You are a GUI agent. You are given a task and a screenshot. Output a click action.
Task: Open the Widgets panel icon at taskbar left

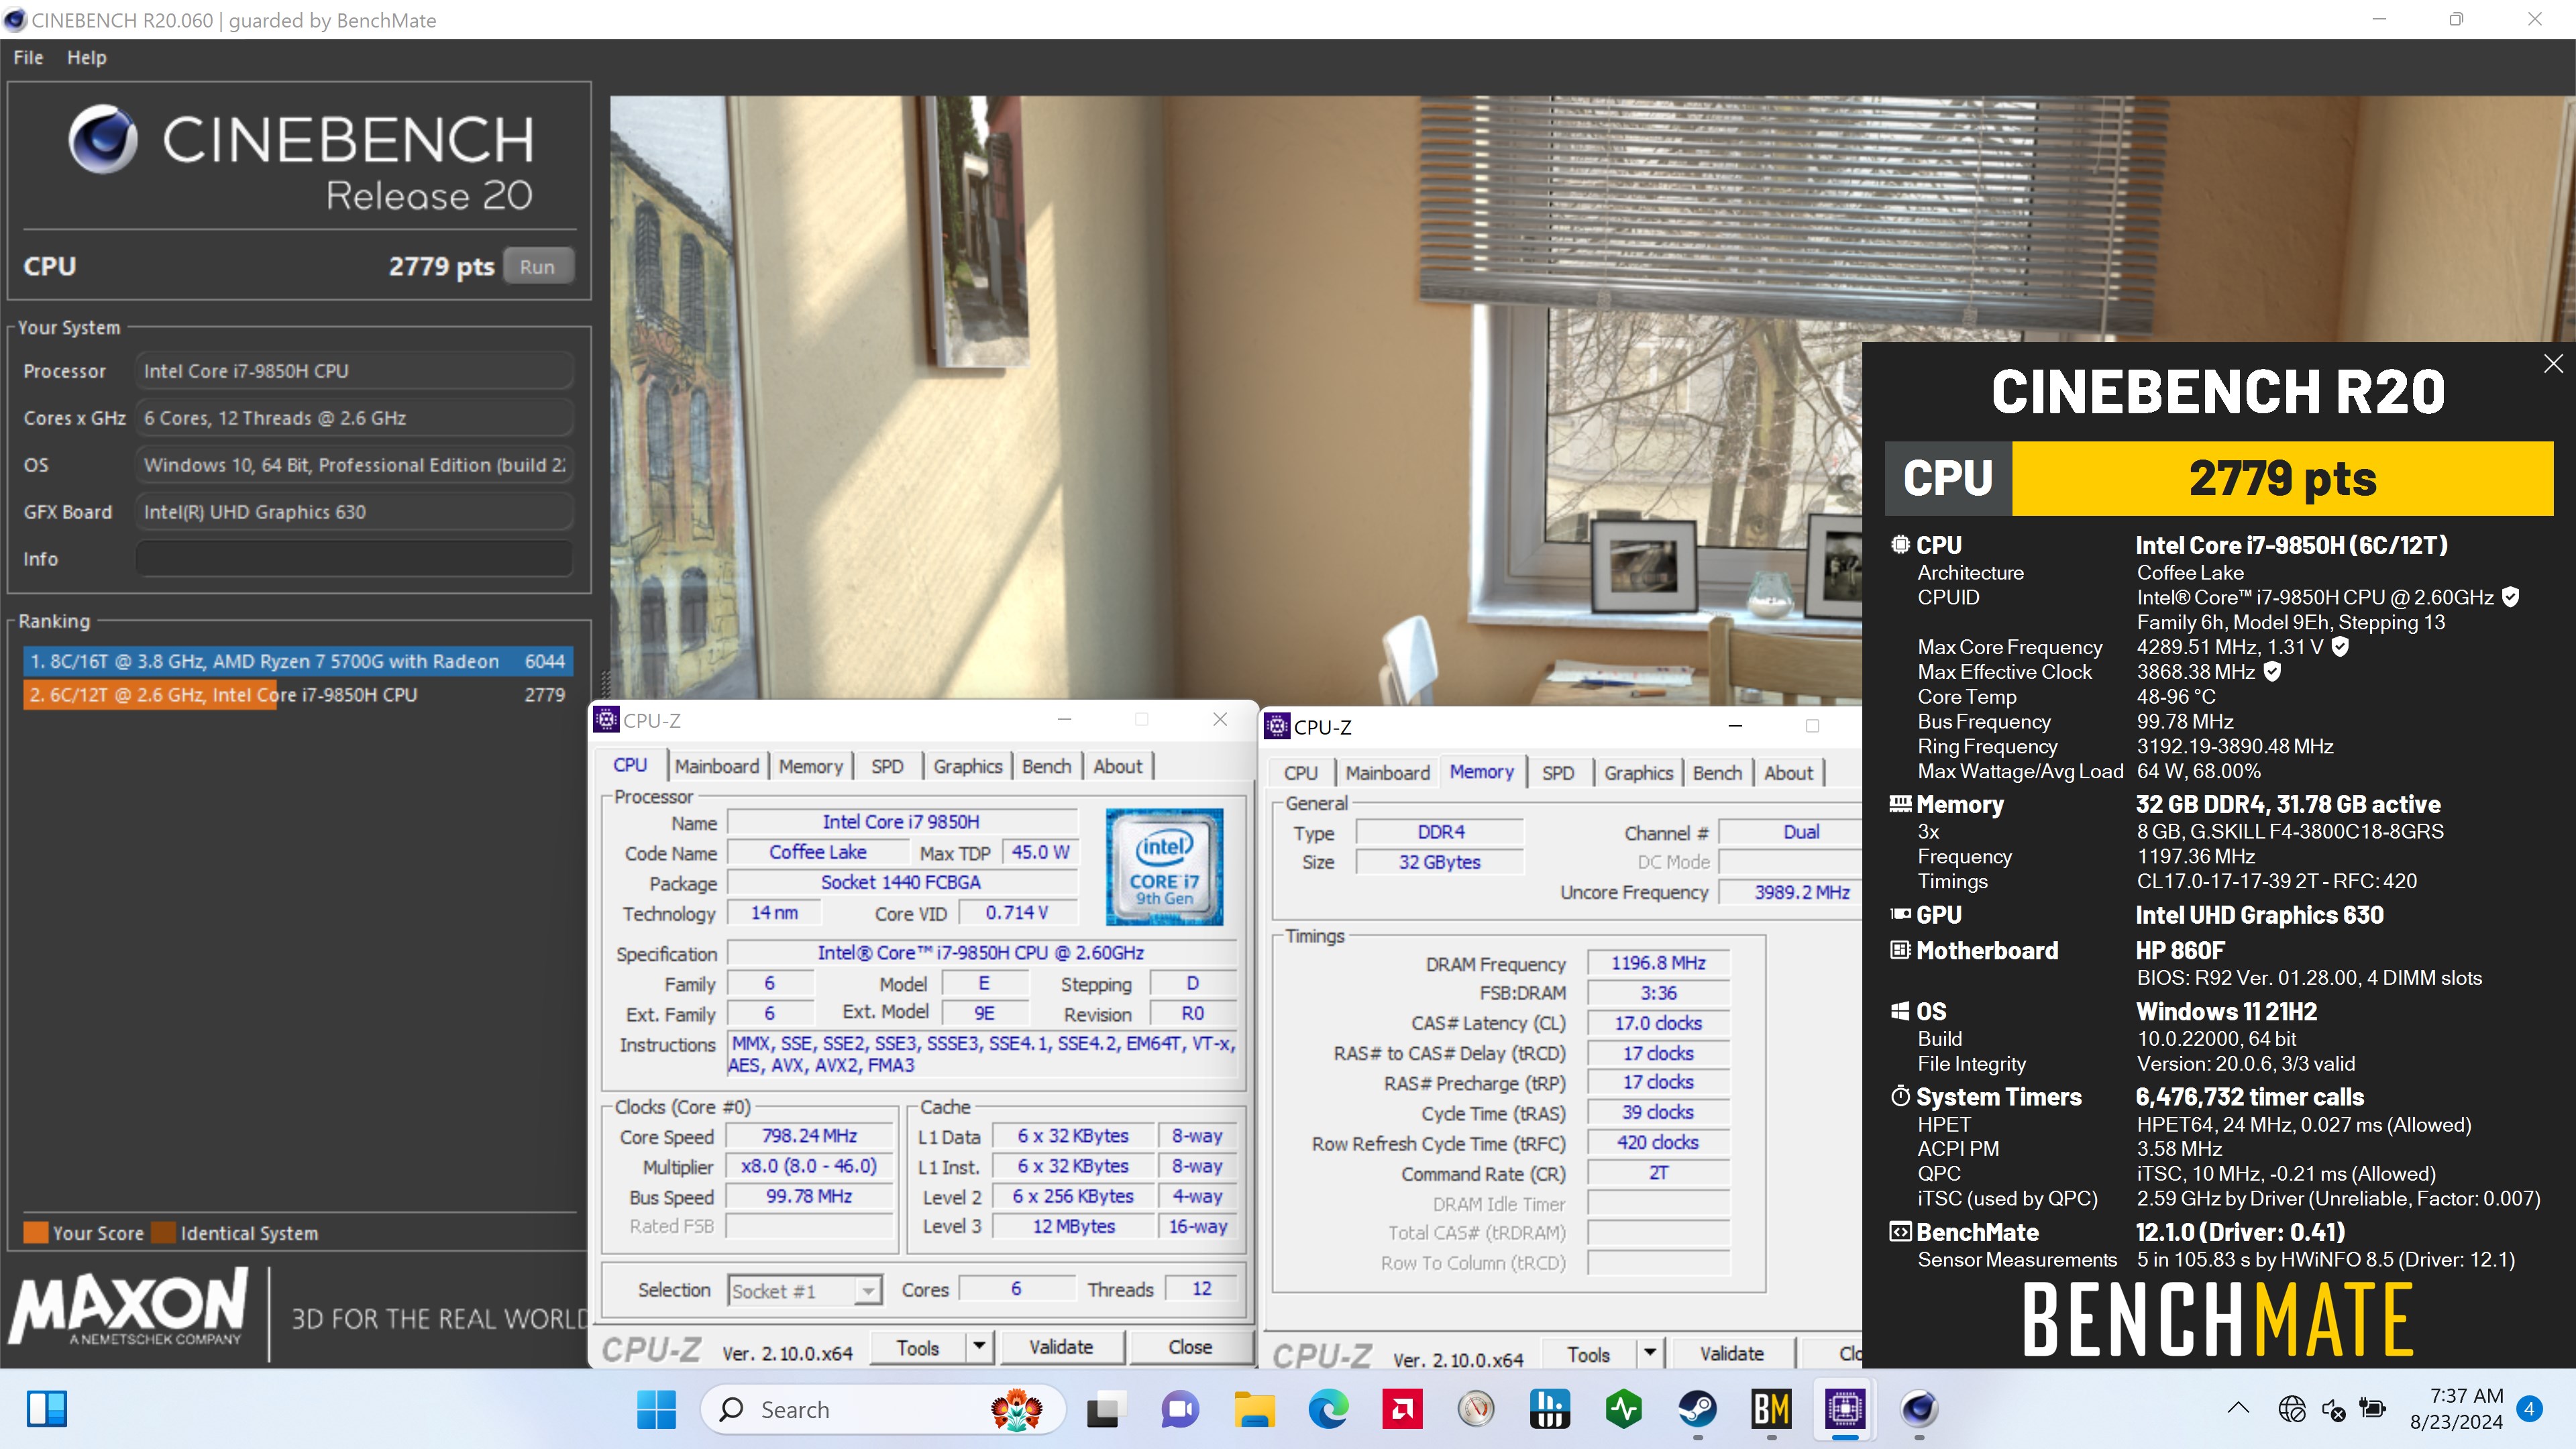point(47,1409)
